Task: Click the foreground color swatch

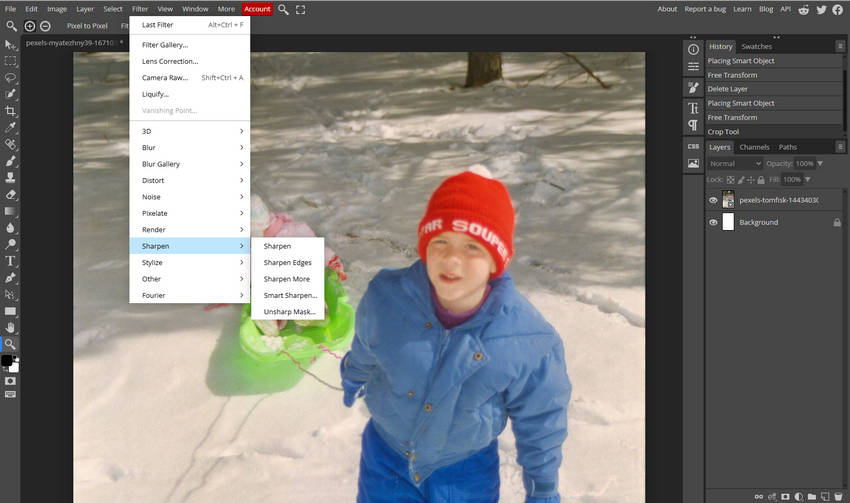Action: pyautogui.click(x=7, y=360)
